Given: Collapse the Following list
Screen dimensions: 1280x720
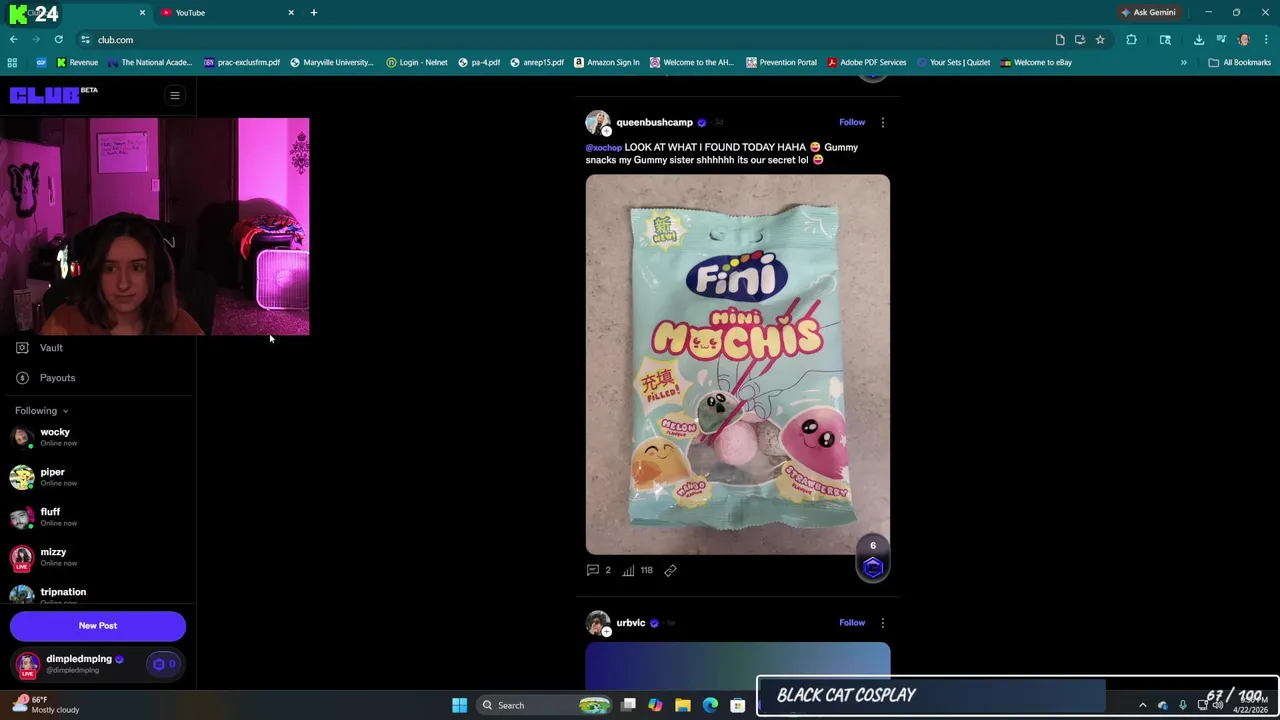Looking at the screenshot, I should click(42, 411).
